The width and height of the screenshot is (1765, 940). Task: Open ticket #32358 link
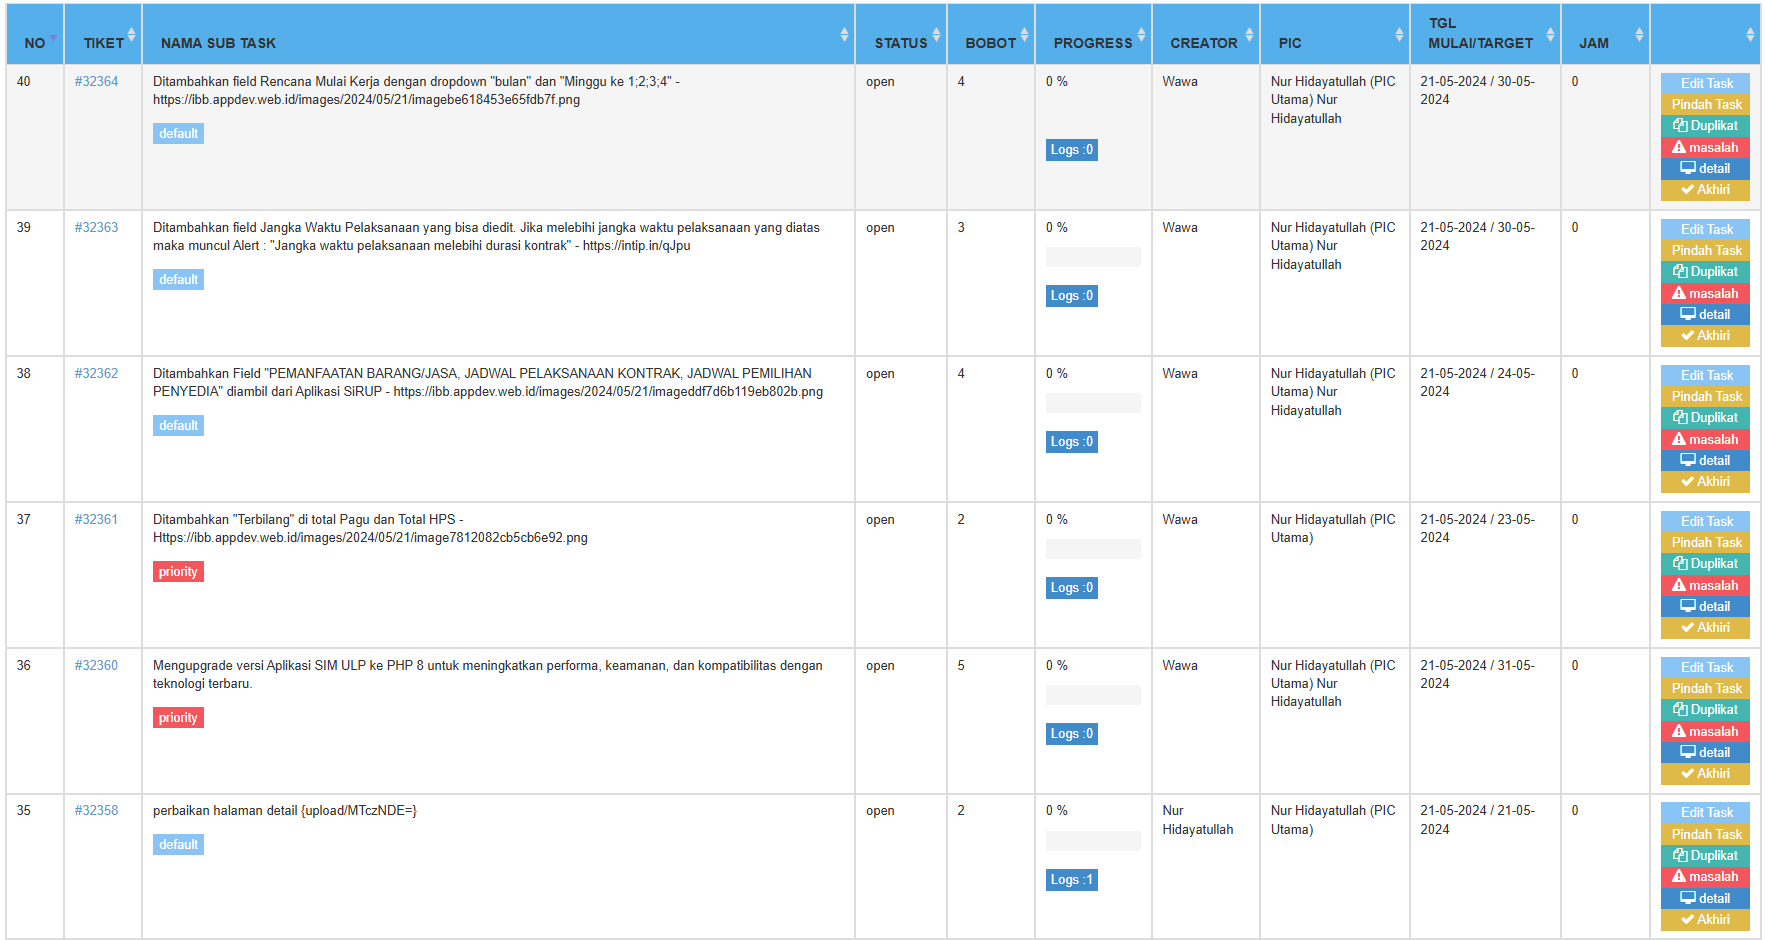point(96,811)
